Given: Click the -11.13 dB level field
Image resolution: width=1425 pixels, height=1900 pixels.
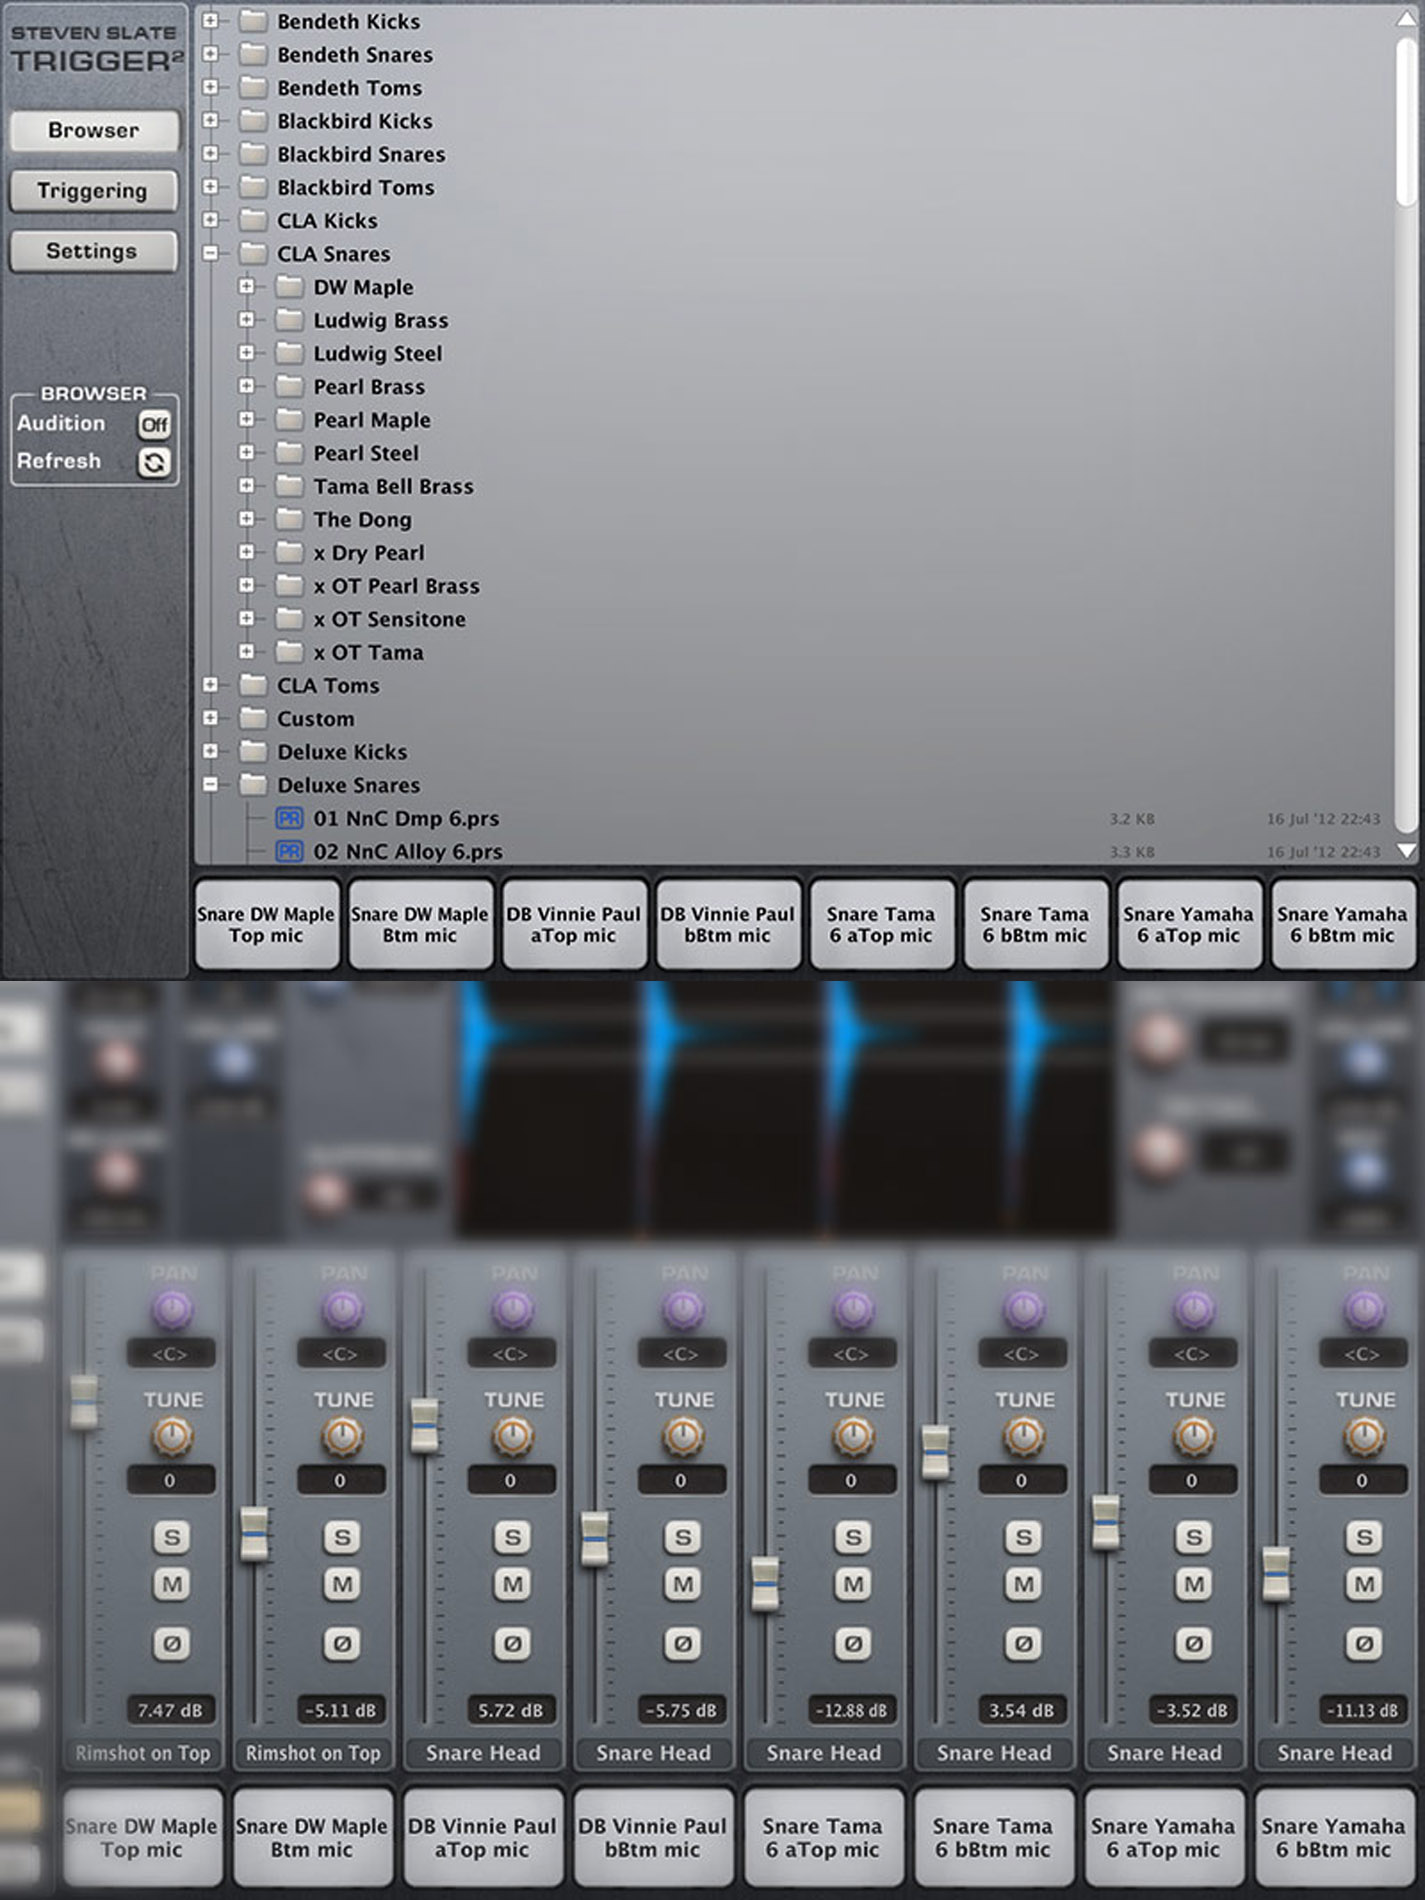Looking at the screenshot, I should coord(1363,1710).
